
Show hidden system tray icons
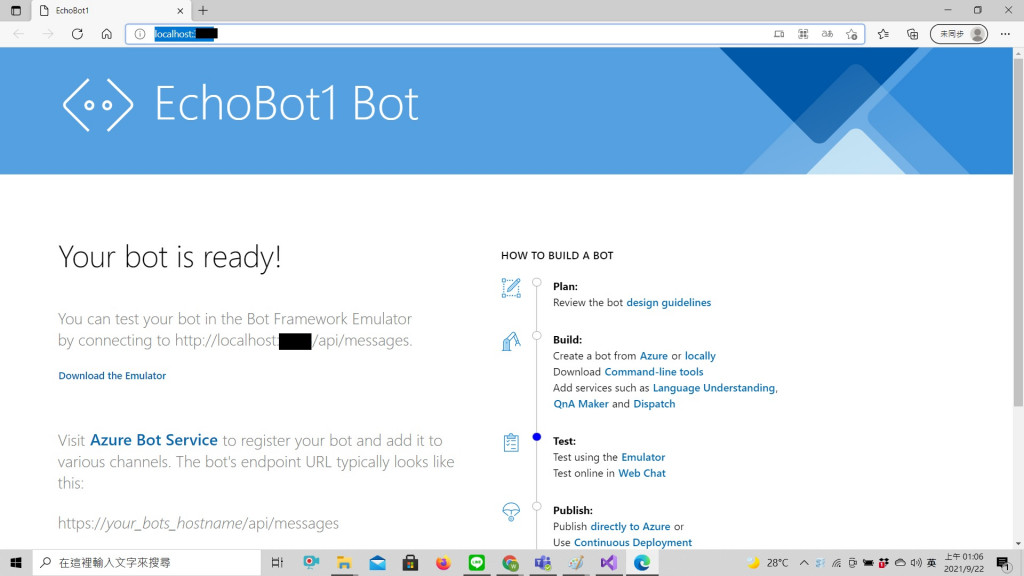(x=804, y=562)
